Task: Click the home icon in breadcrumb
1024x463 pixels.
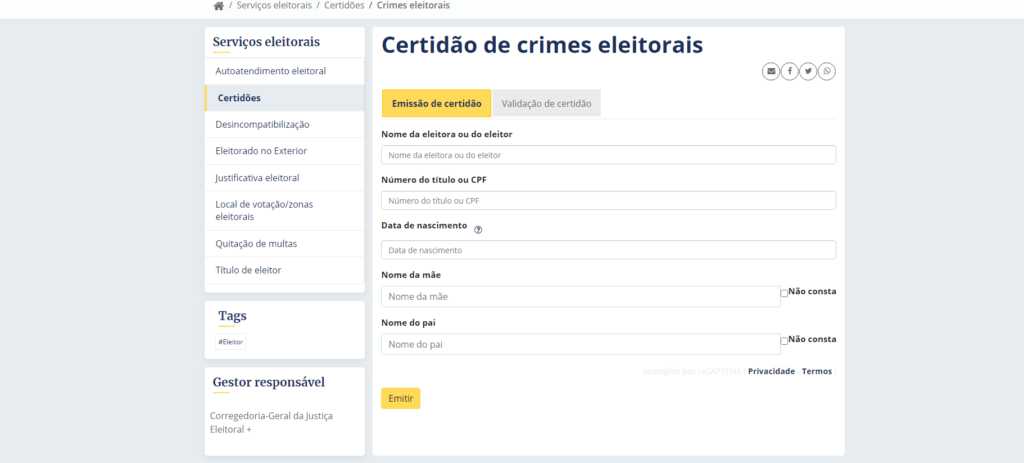Action: [219, 6]
